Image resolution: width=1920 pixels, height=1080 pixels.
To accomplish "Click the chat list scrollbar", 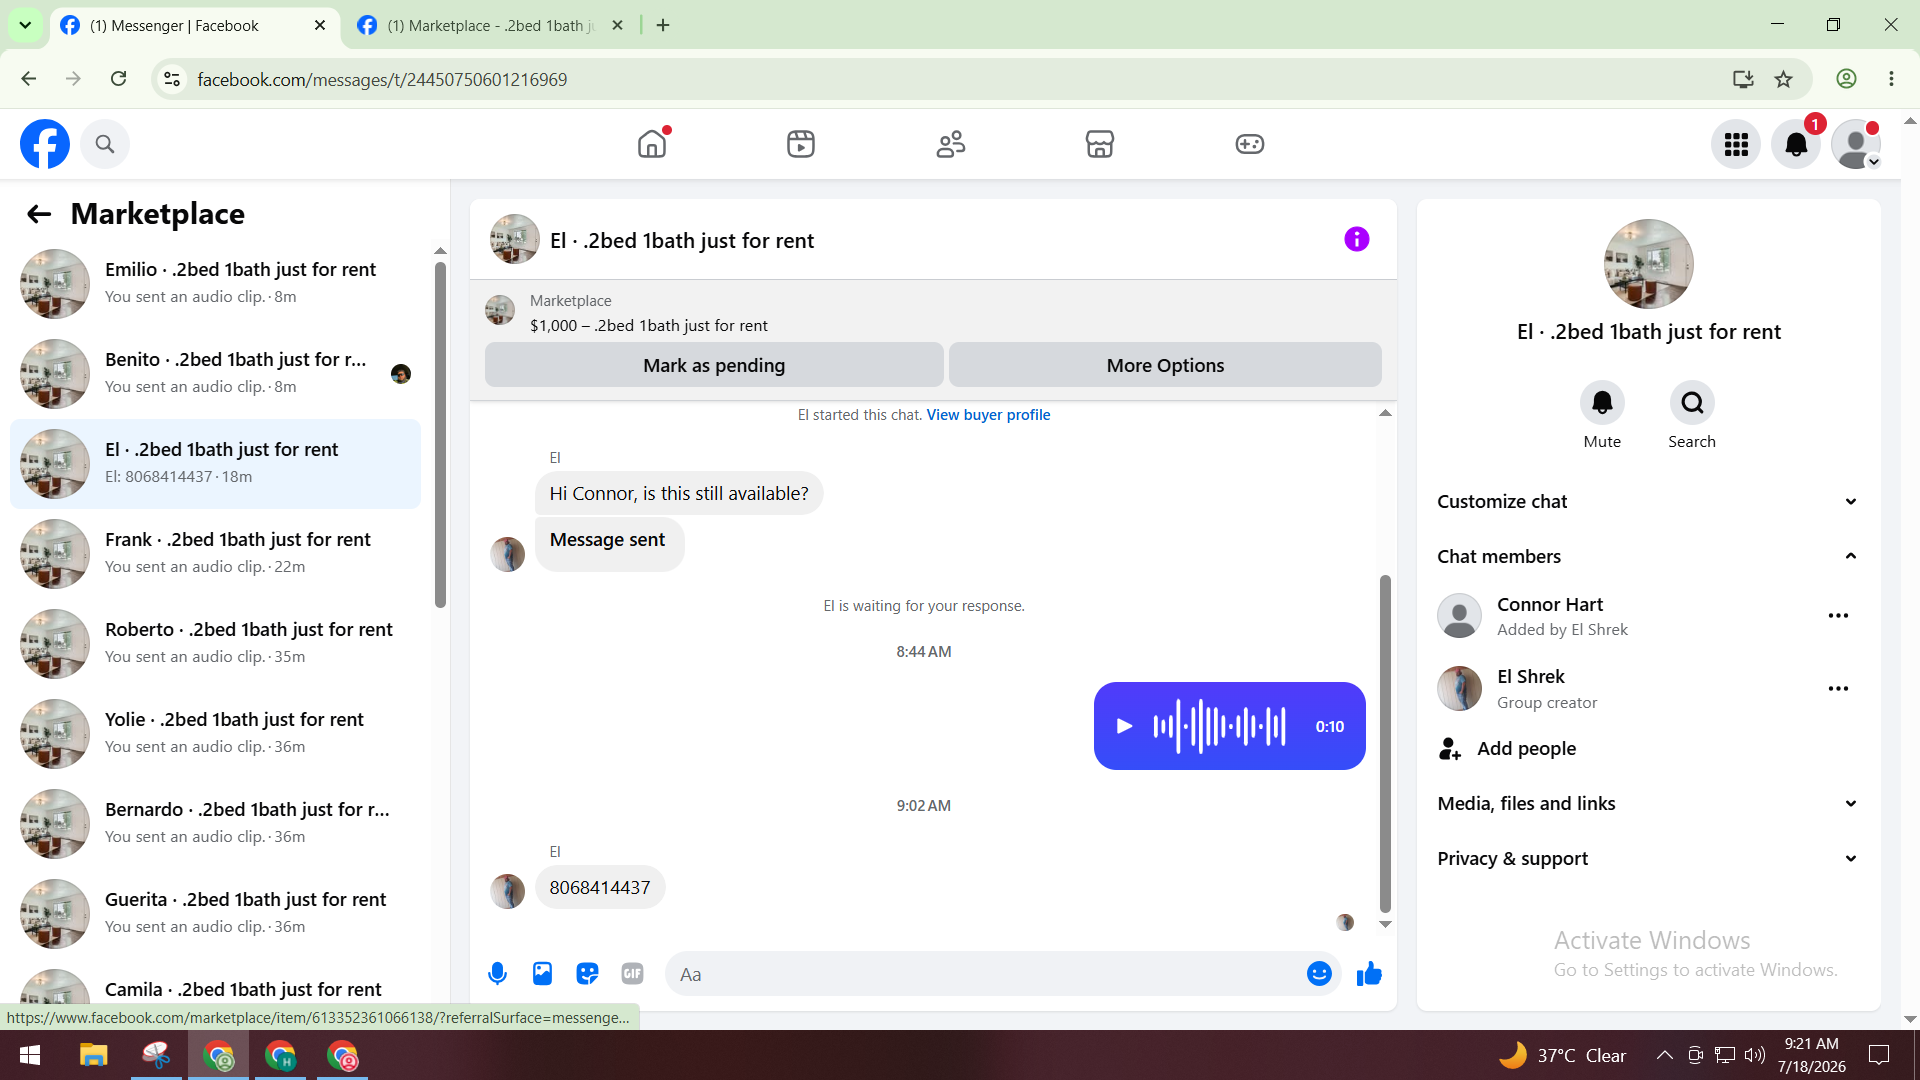I will point(440,434).
